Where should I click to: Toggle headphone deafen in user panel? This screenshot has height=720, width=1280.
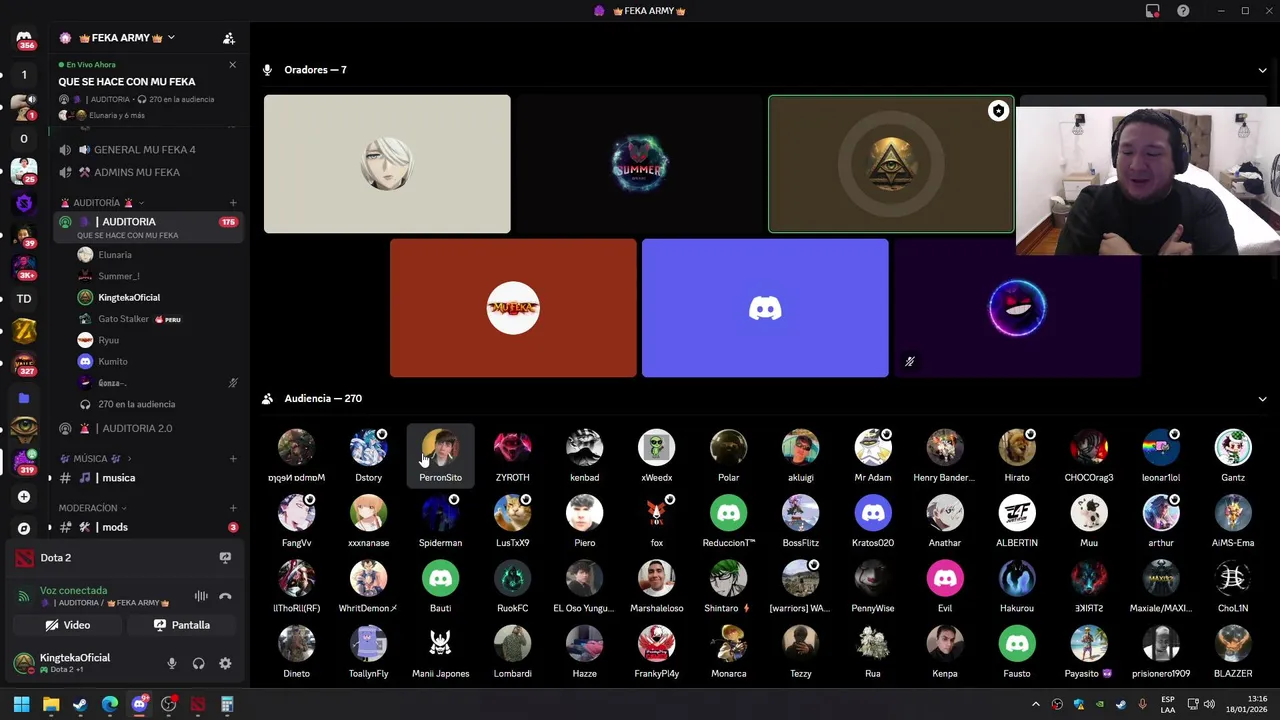point(198,663)
